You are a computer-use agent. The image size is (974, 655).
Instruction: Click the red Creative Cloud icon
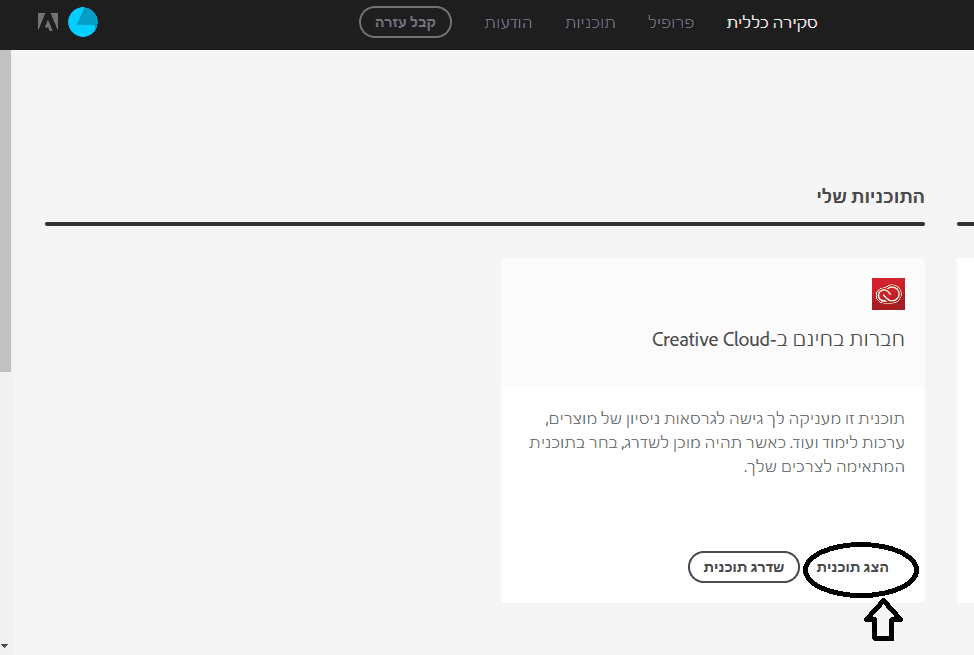pos(888,294)
